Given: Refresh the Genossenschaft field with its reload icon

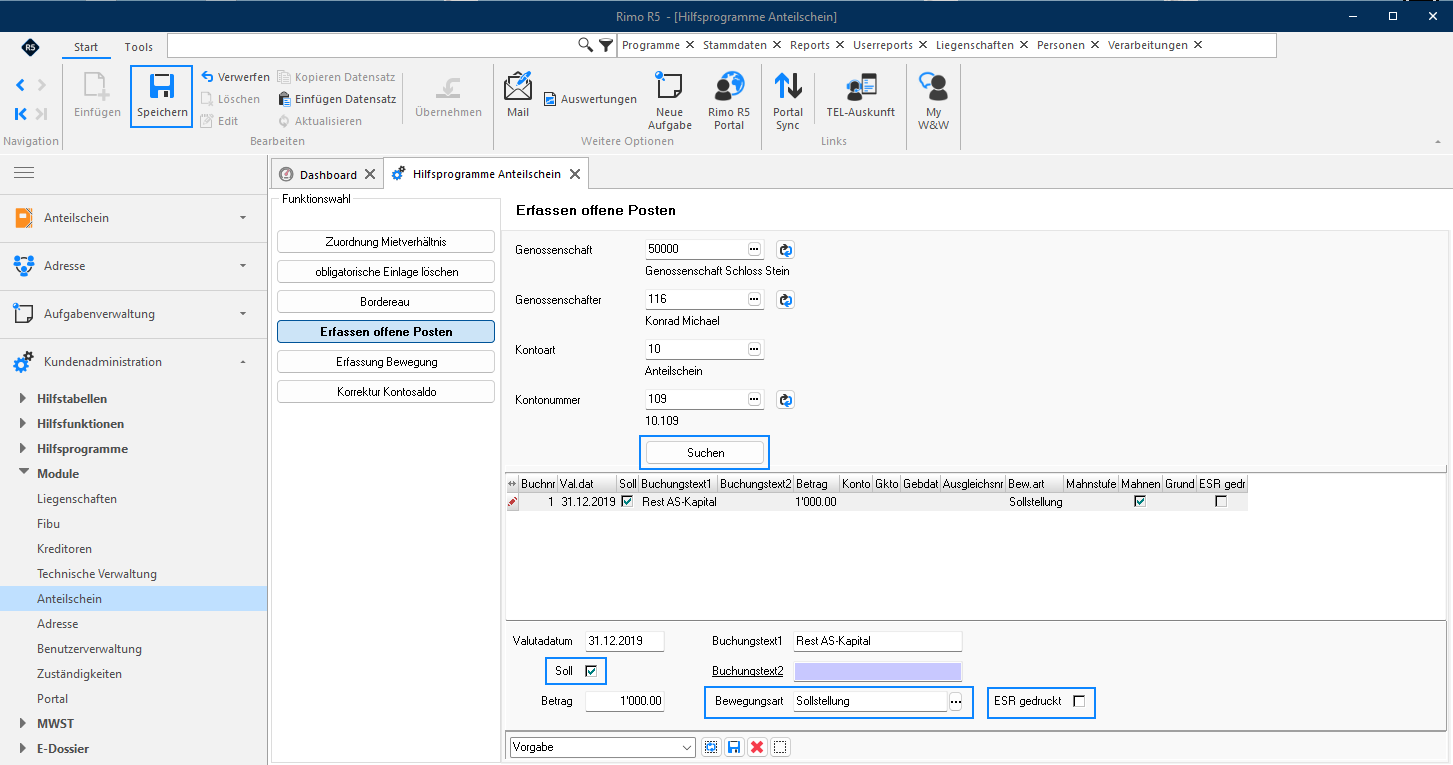Looking at the screenshot, I should tap(786, 249).
